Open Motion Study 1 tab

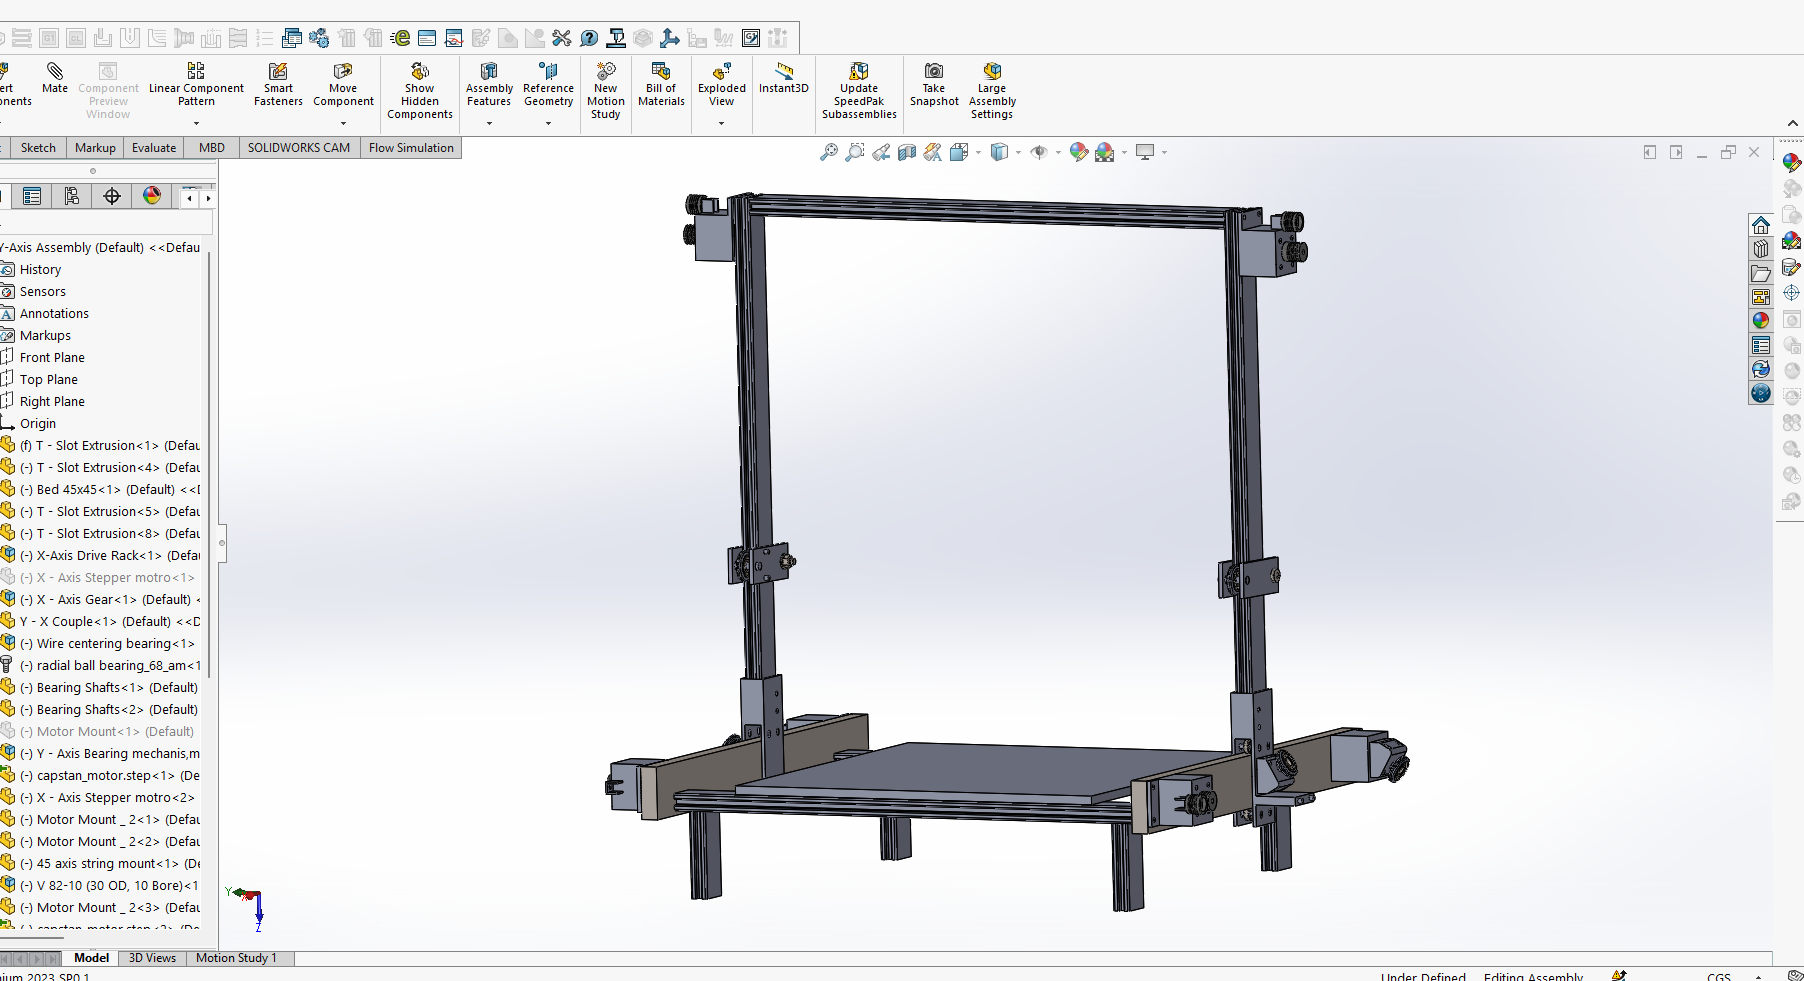pos(236,958)
